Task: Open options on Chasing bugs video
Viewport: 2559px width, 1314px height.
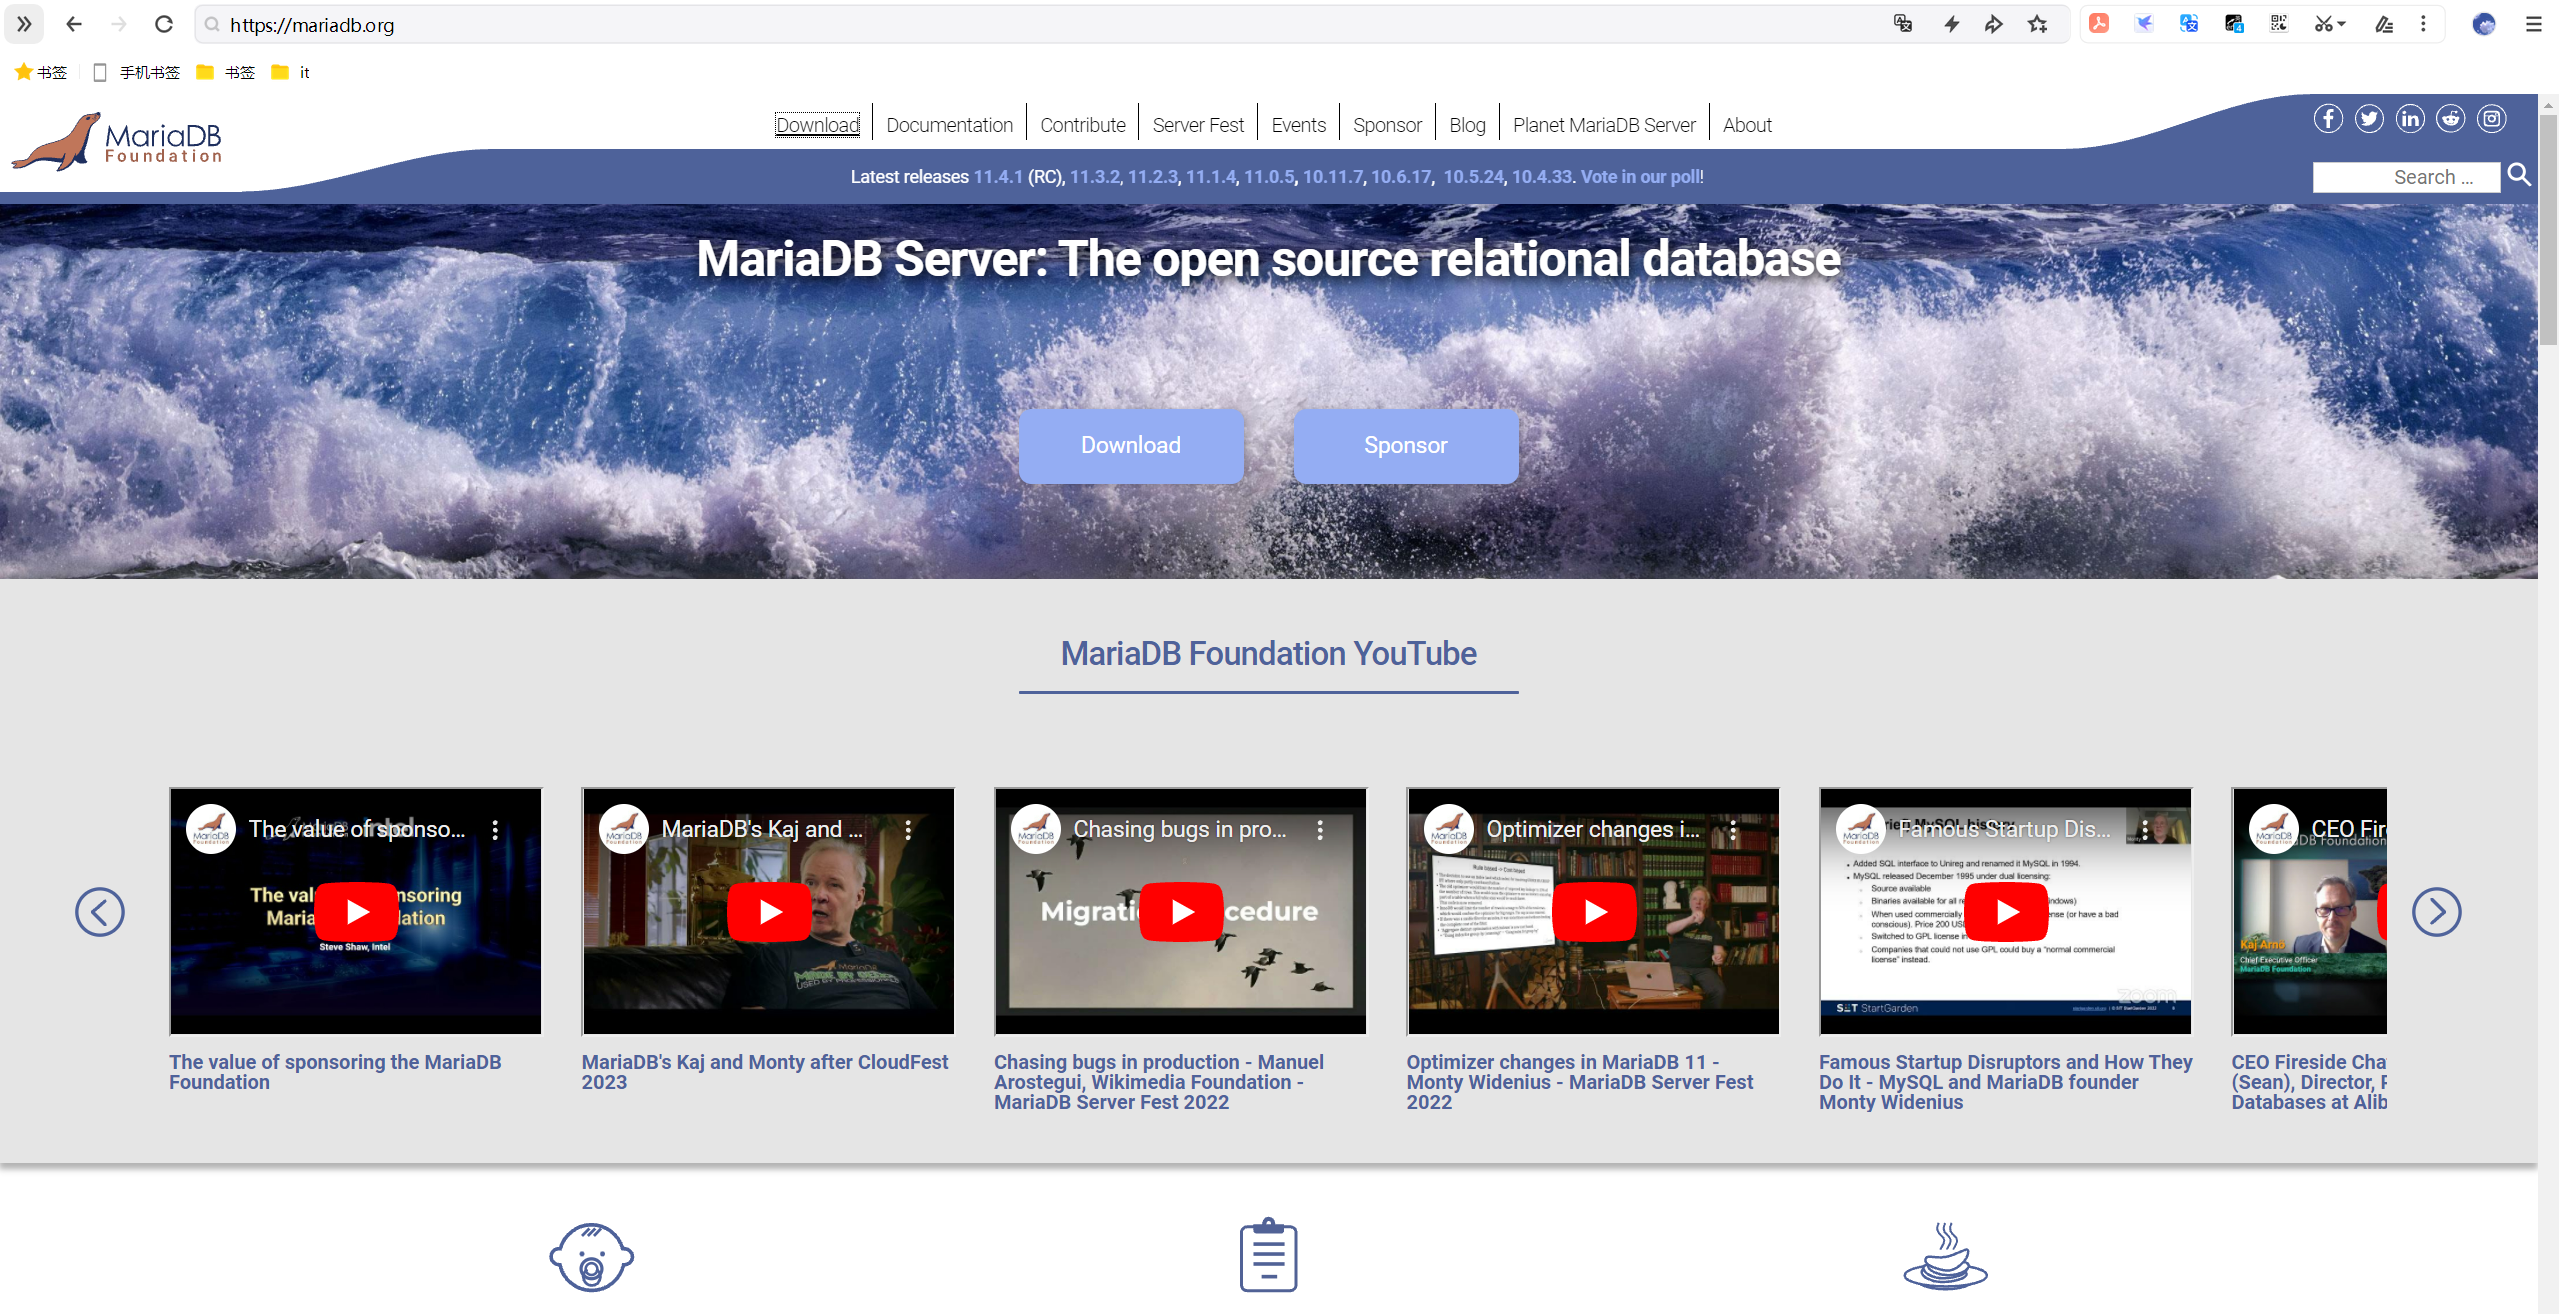Action: click(x=1320, y=829)
